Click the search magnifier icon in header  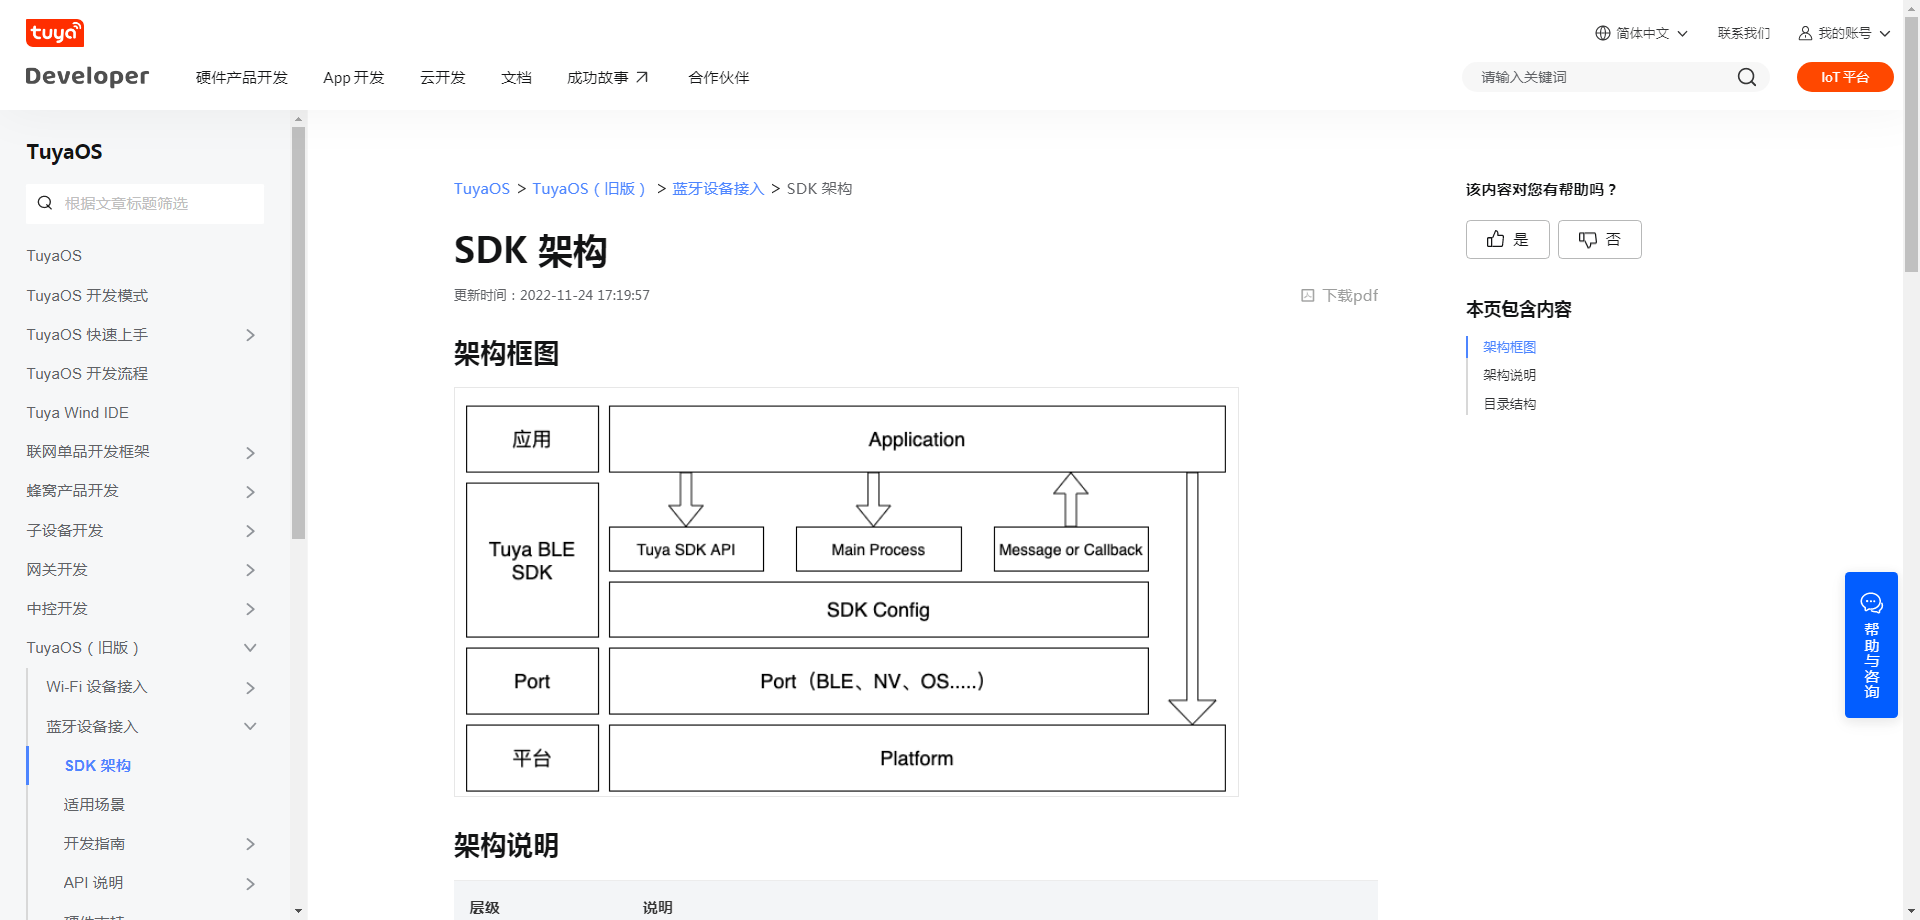(1746, 77)
